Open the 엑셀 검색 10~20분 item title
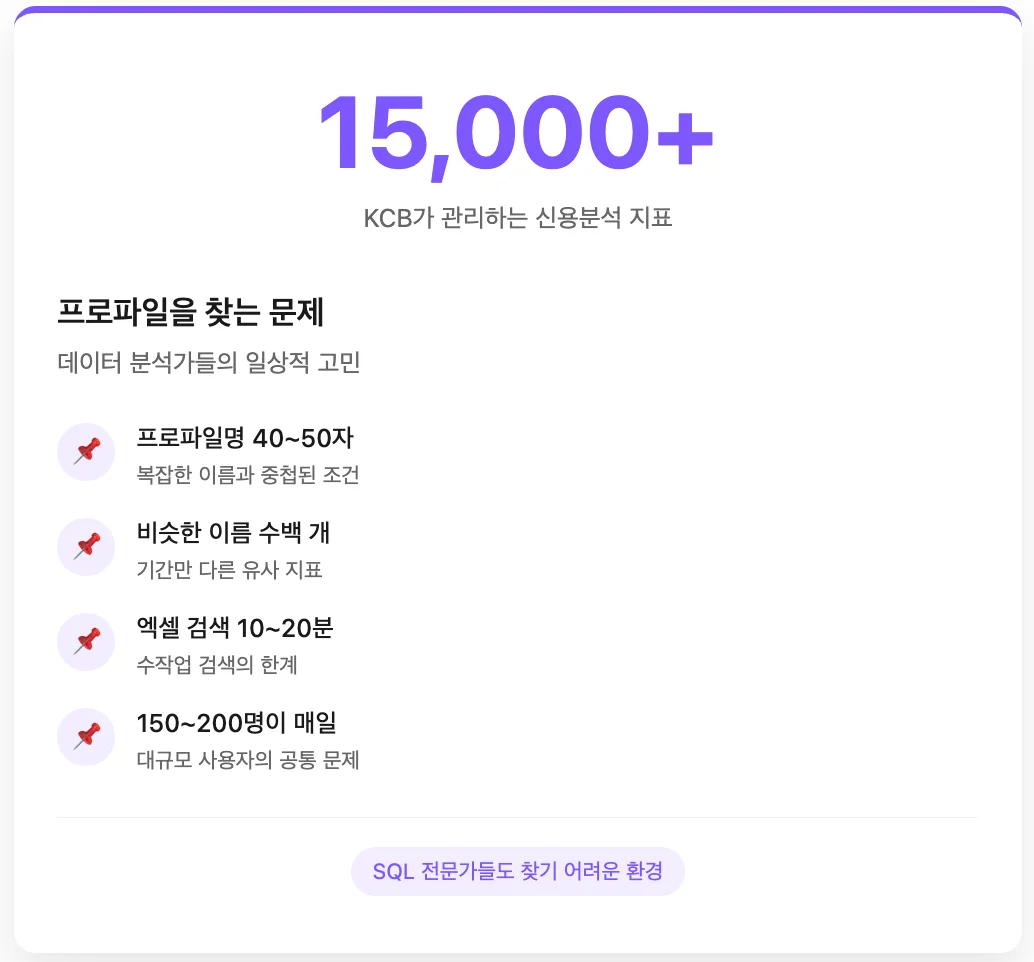This screenshot has width=1034, height=962. 234,628
